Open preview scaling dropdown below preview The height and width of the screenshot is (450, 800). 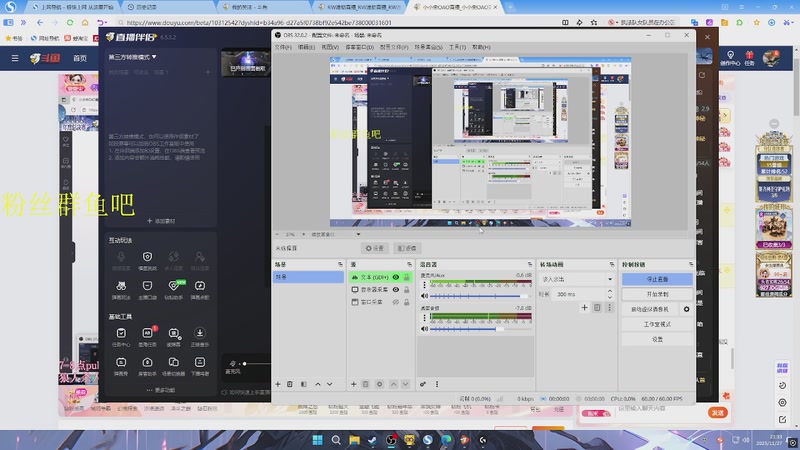(335, 234)
